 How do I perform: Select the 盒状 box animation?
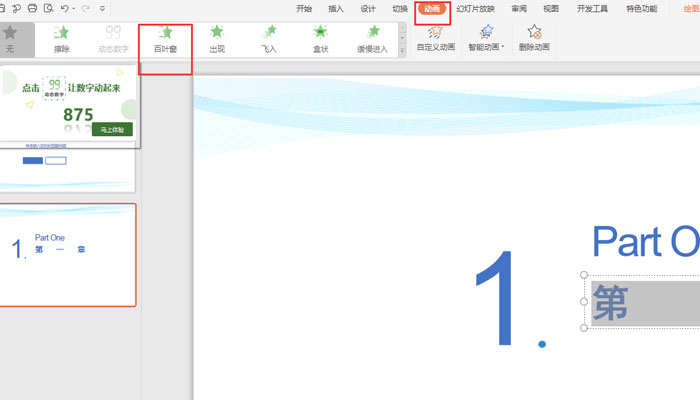coord(320,38)
